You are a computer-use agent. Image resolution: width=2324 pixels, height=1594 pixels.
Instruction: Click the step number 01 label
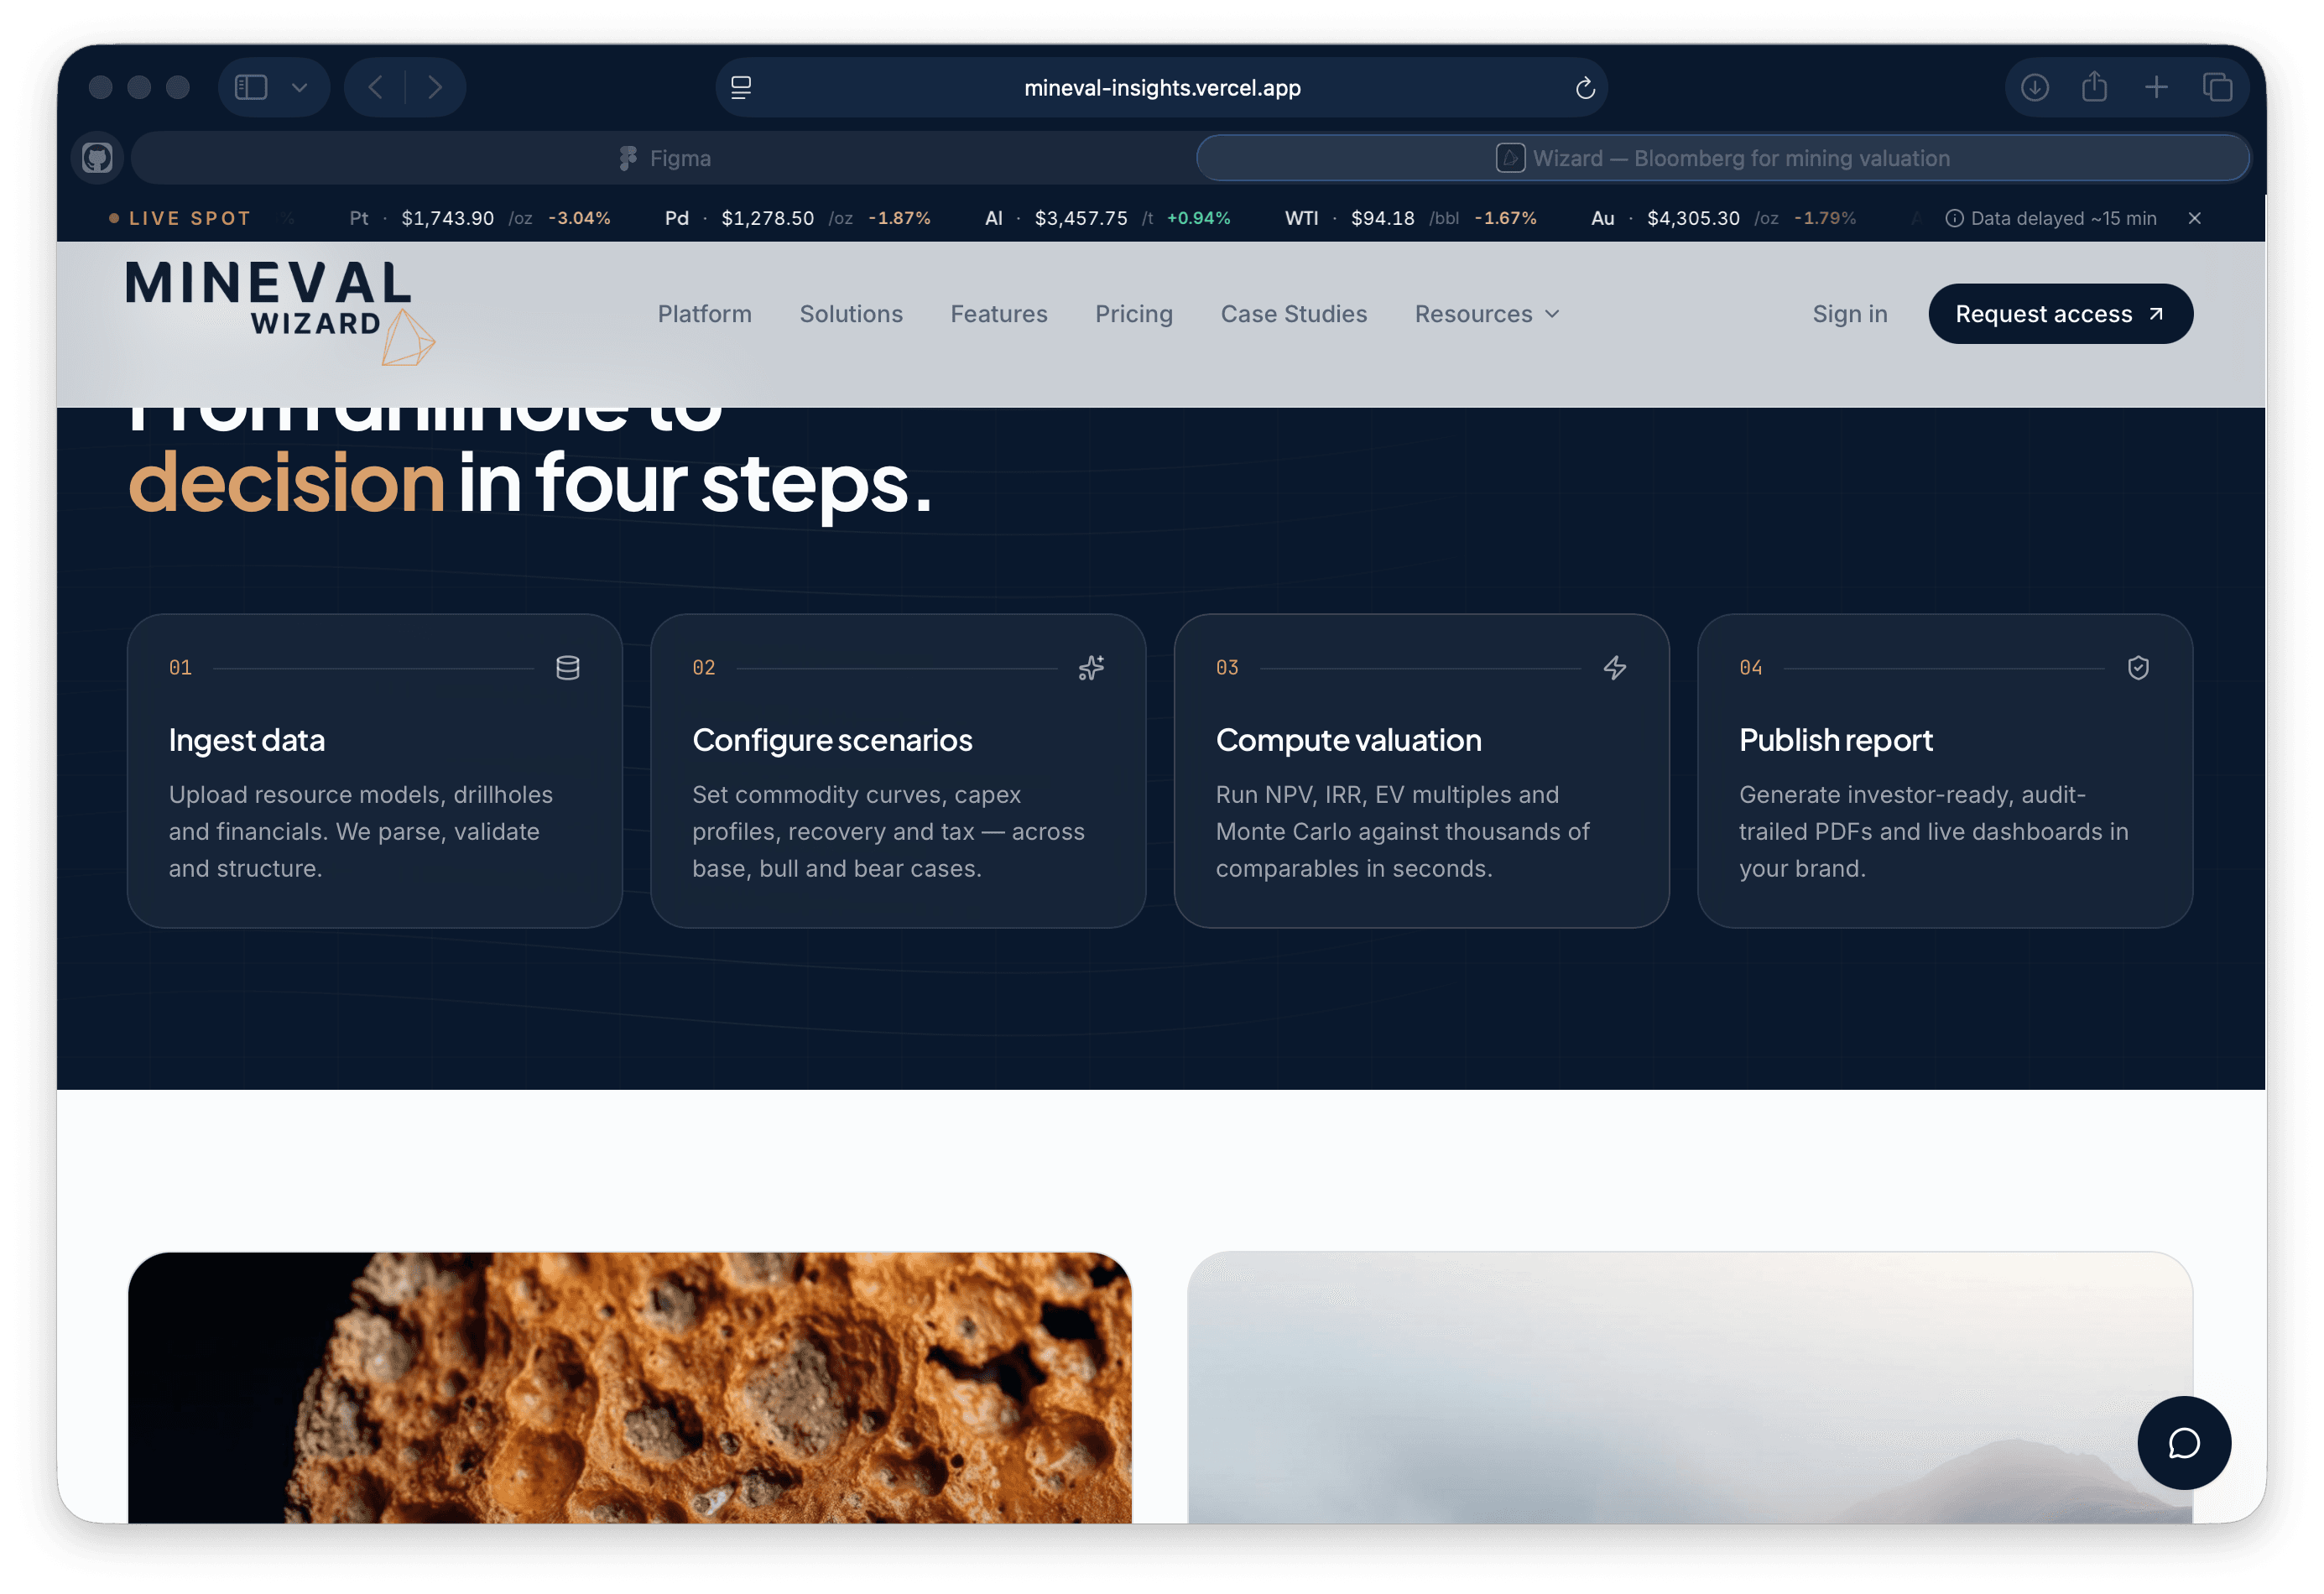(x=180, y=667)
